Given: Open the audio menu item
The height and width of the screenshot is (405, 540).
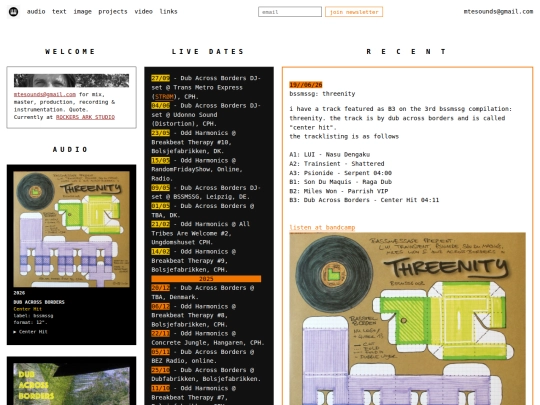Looking at the screenshot, I should point(36,11).
